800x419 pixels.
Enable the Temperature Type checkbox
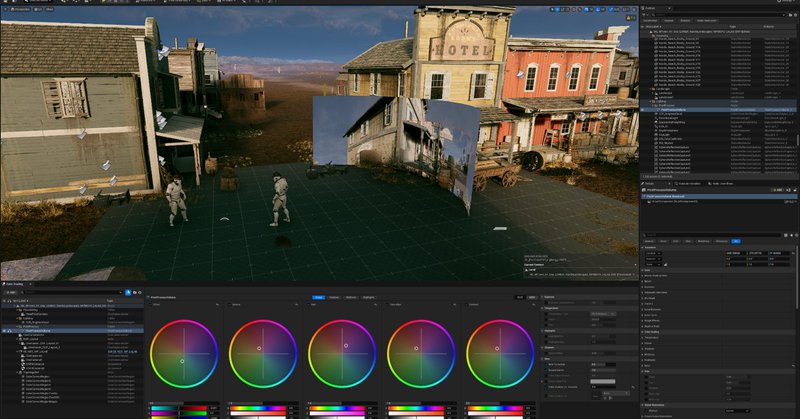[546, 314]
